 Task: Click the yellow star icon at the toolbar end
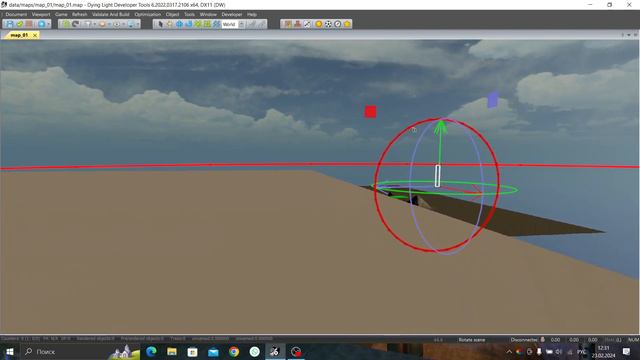point(347,24)
